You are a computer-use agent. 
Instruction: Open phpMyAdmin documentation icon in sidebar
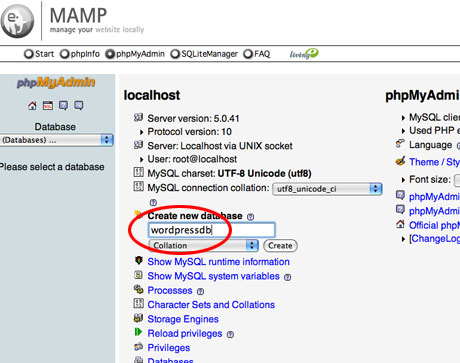[x=63, y=106]
